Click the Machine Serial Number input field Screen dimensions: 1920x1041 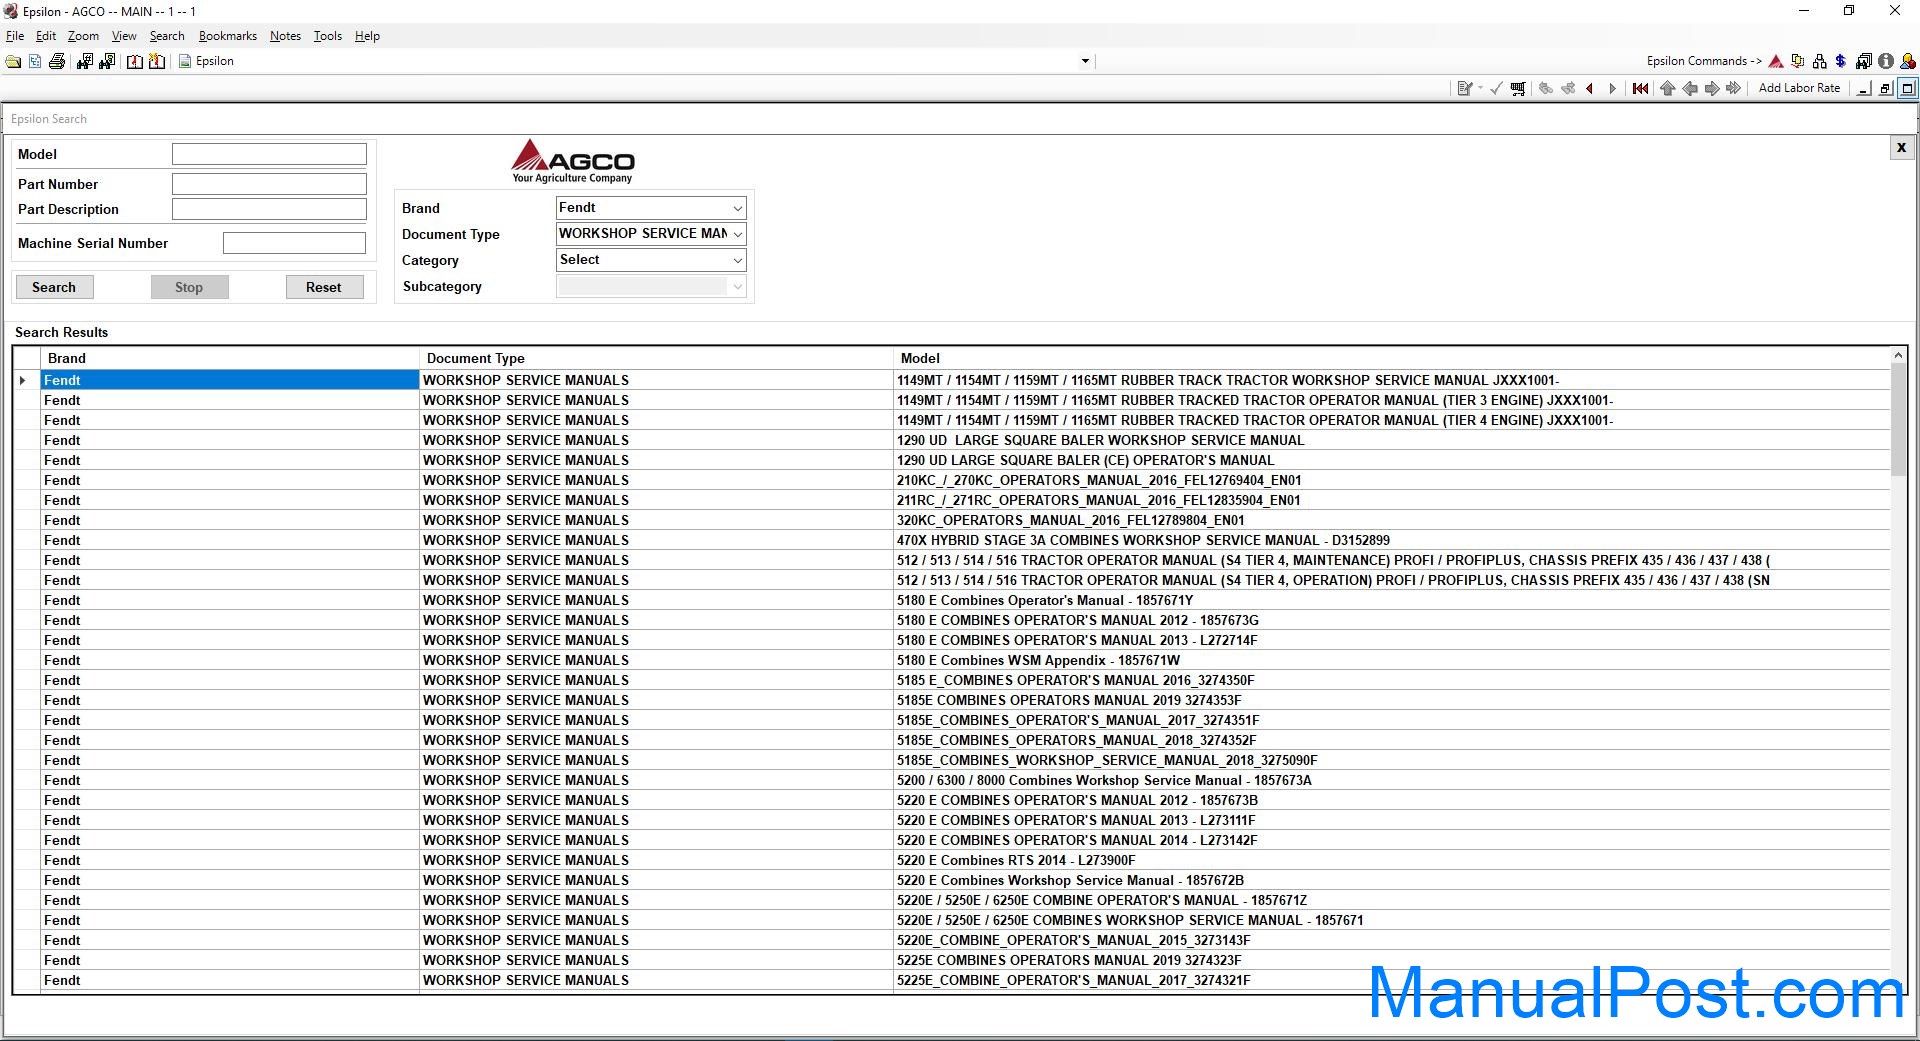coord(294,243)
